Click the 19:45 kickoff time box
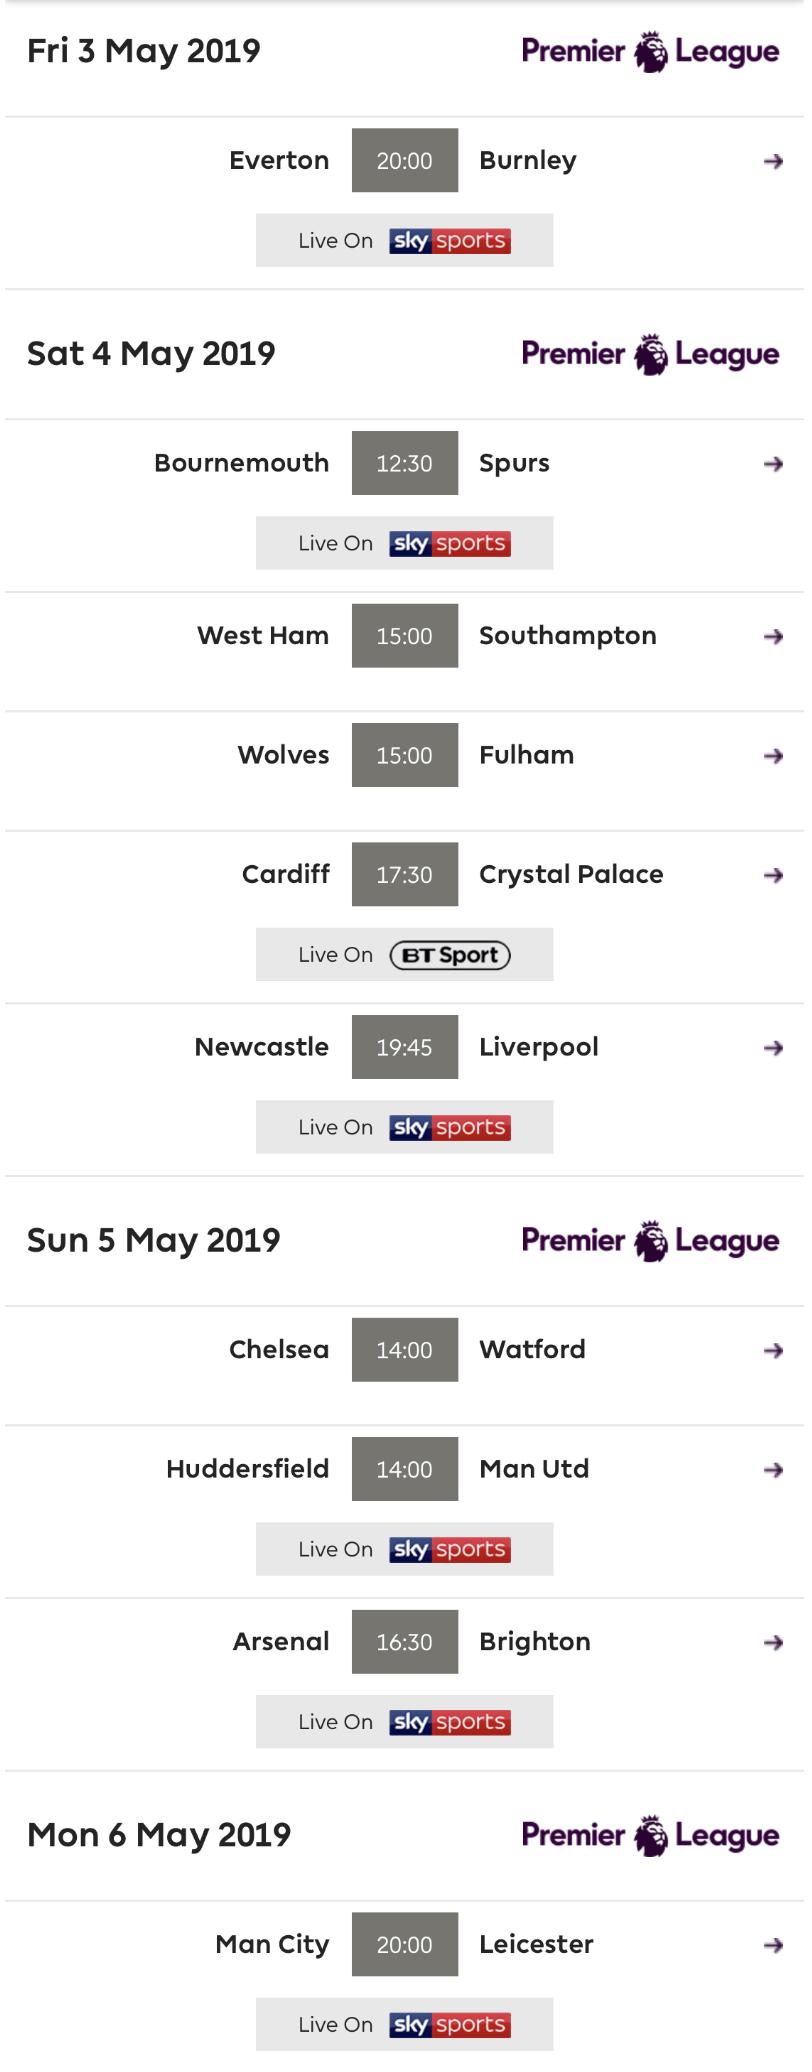The height and width of the screenshot is (2072, 812). coord(405,1047)
